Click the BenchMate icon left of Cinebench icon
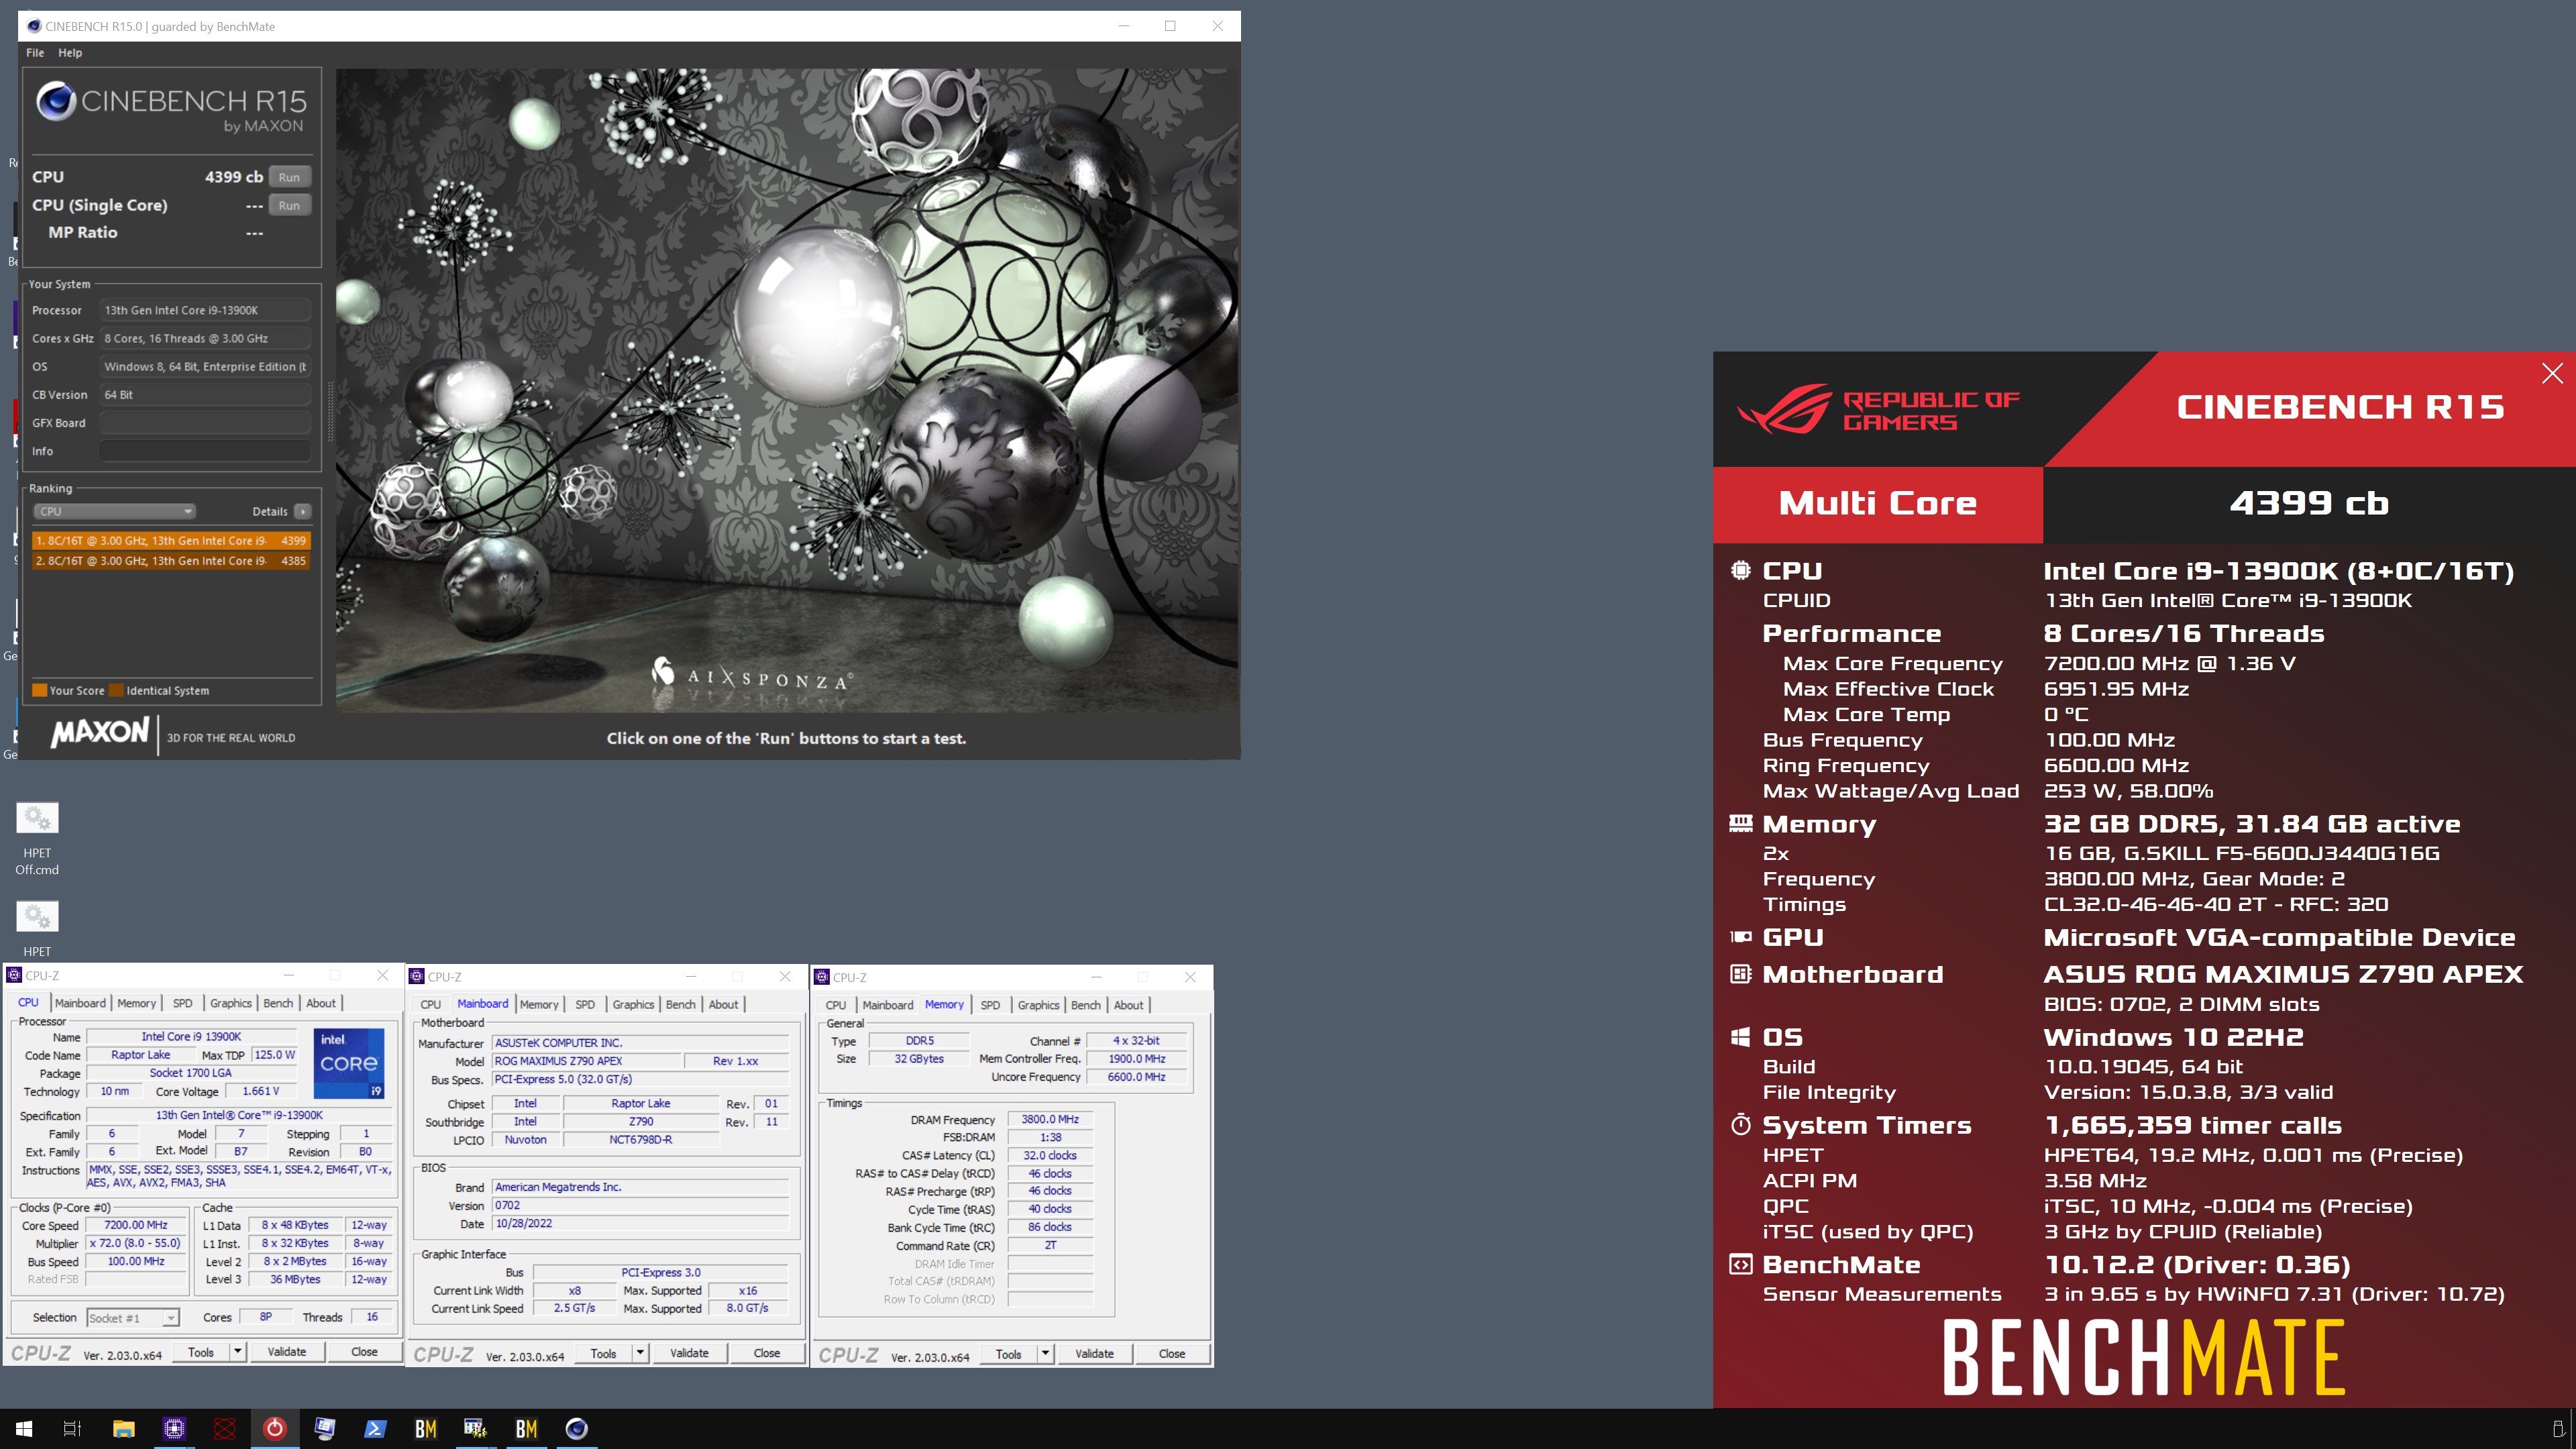 pyautogui.click(x=526, y=1428)
